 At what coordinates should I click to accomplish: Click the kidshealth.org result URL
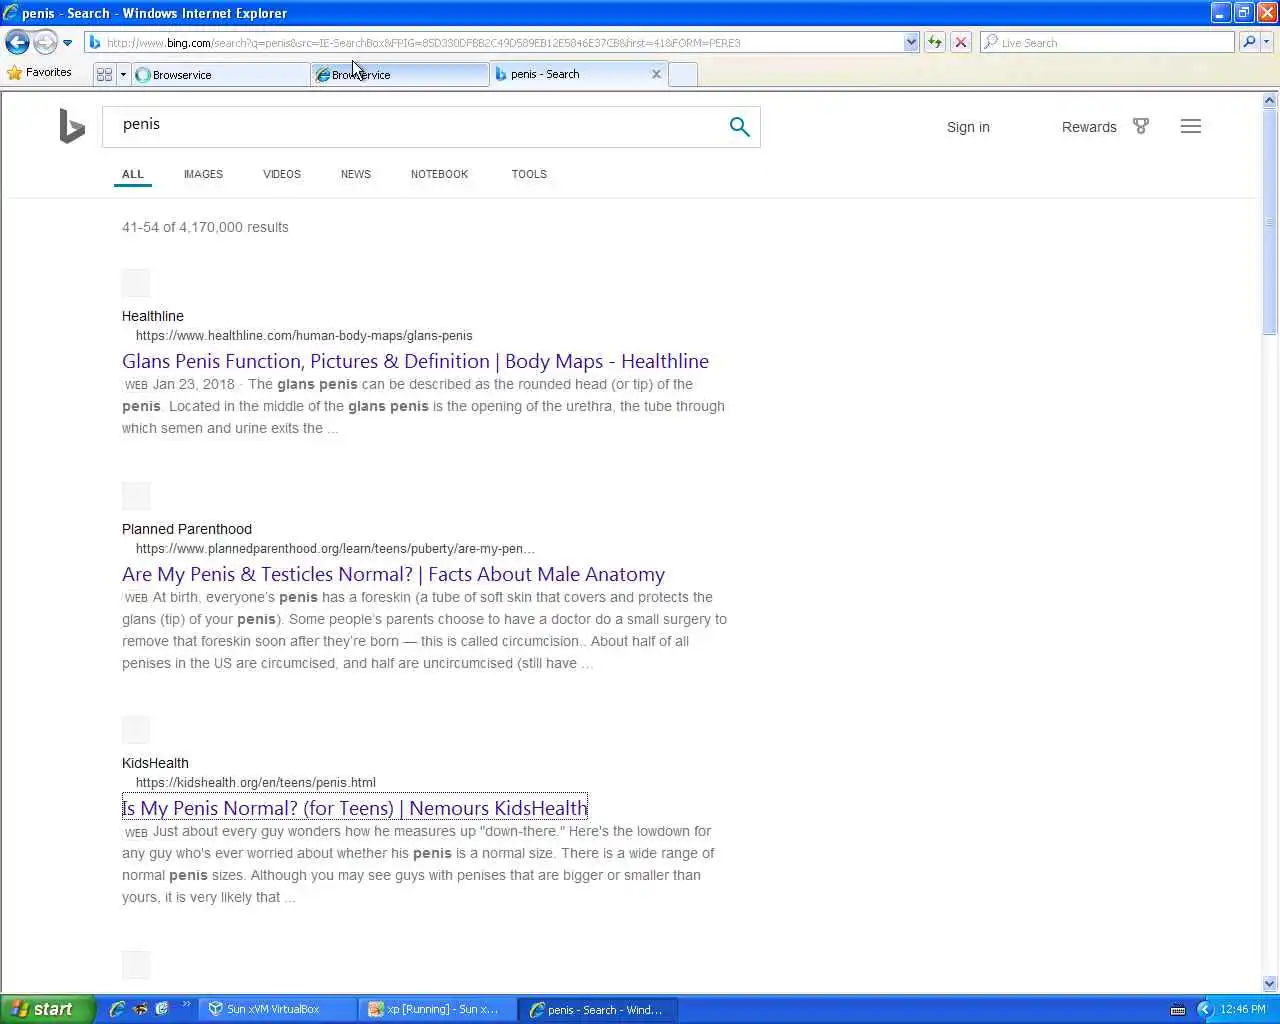(x=256, y=783)
